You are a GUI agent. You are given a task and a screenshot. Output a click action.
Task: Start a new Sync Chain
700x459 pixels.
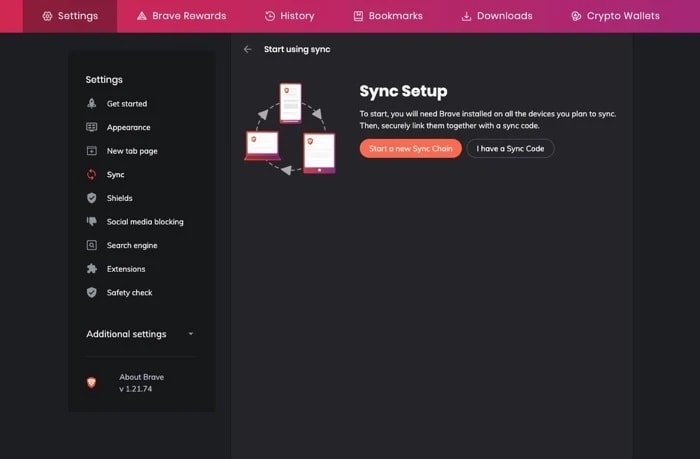(411, 149)
